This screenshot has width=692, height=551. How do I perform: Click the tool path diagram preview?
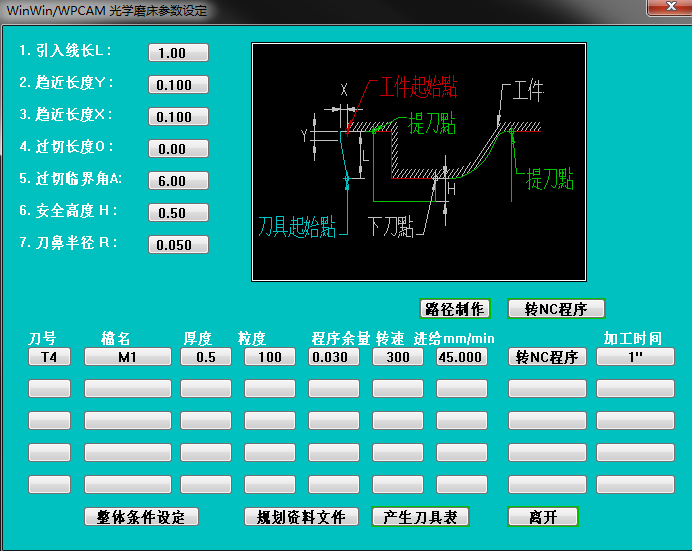[x=419, y=162]
